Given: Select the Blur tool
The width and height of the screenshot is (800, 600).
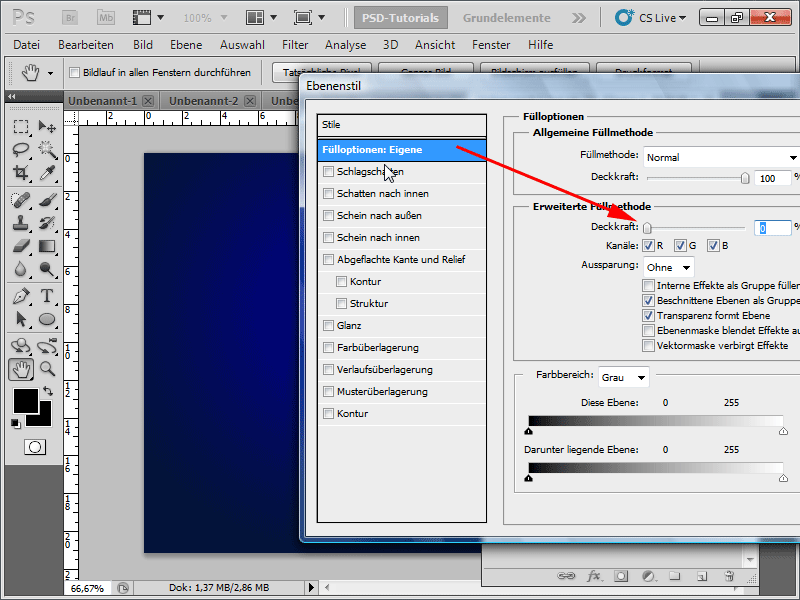Looking at the screenshot, I should 20,269.
